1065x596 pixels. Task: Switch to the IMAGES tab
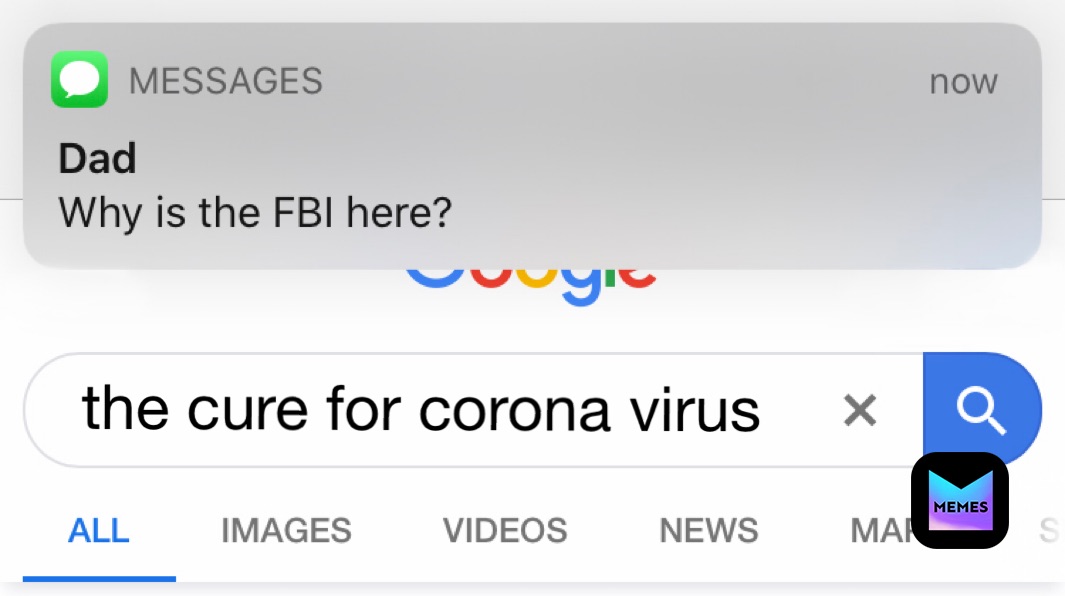point(286,530)
